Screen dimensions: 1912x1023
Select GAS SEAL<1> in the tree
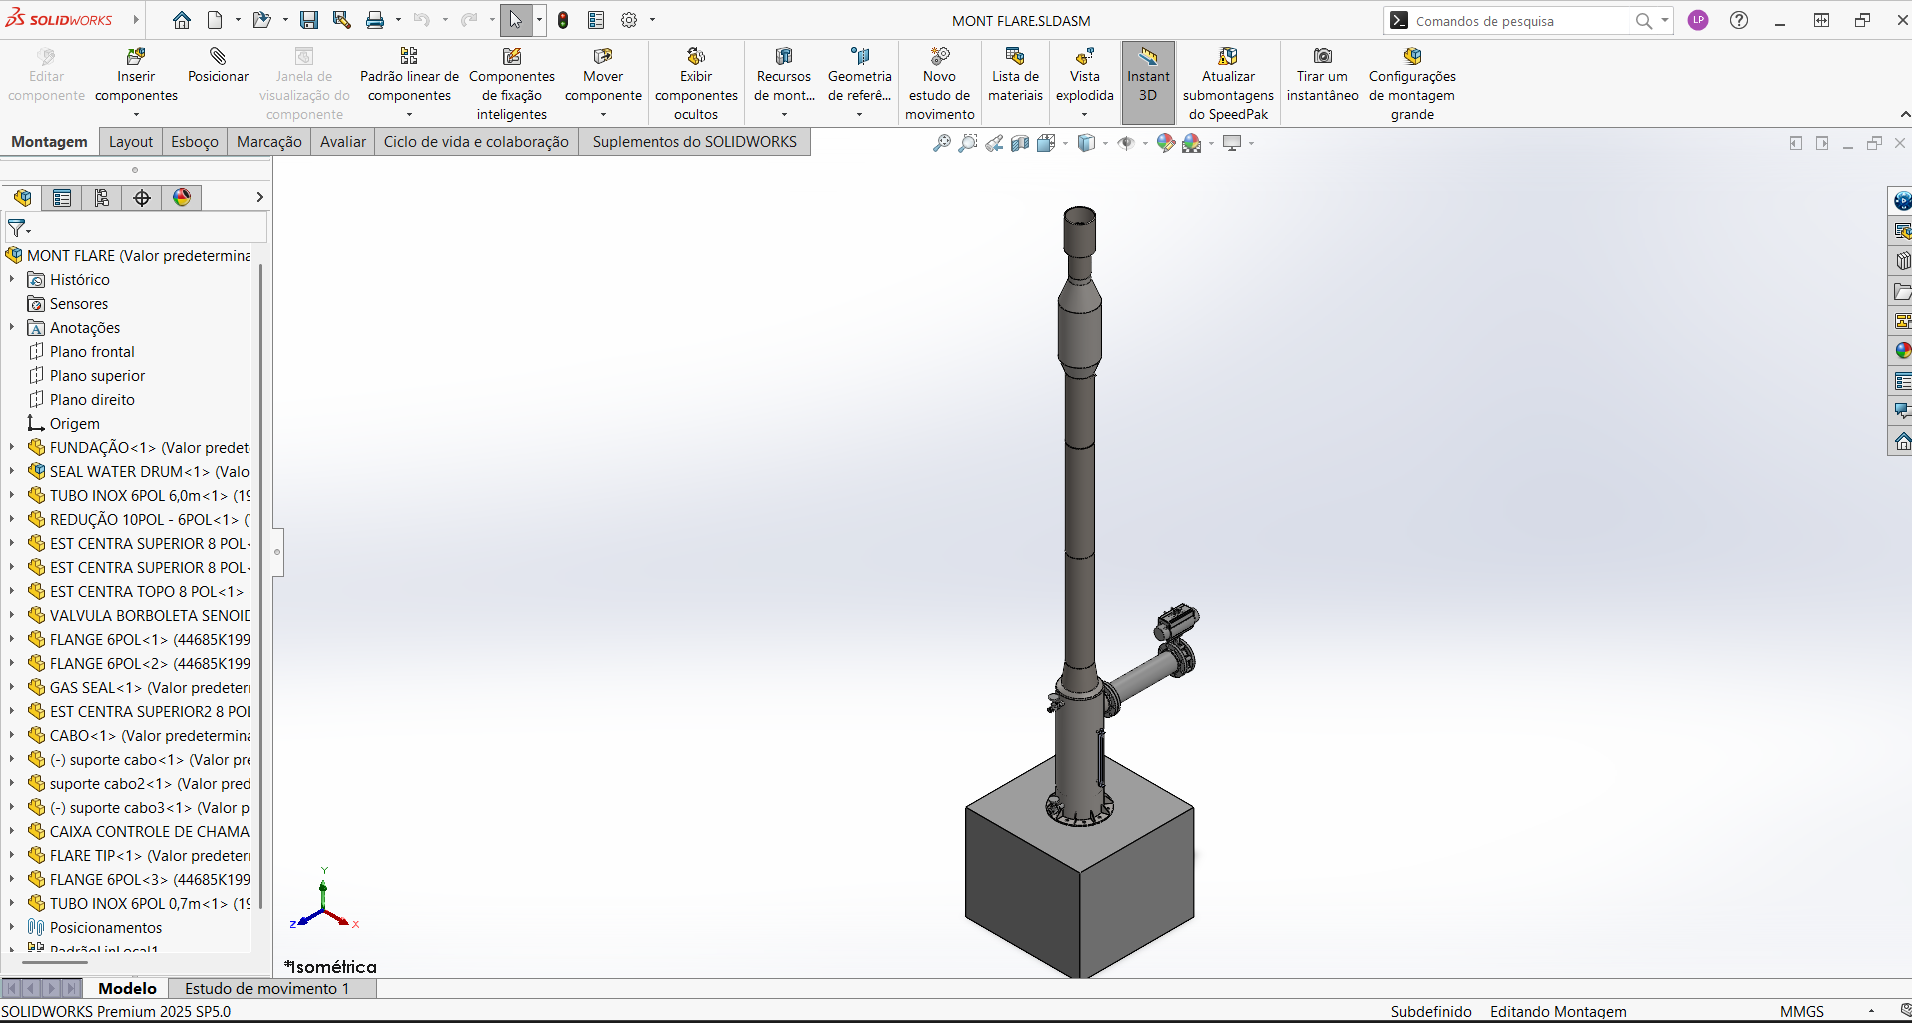[150, 687]
